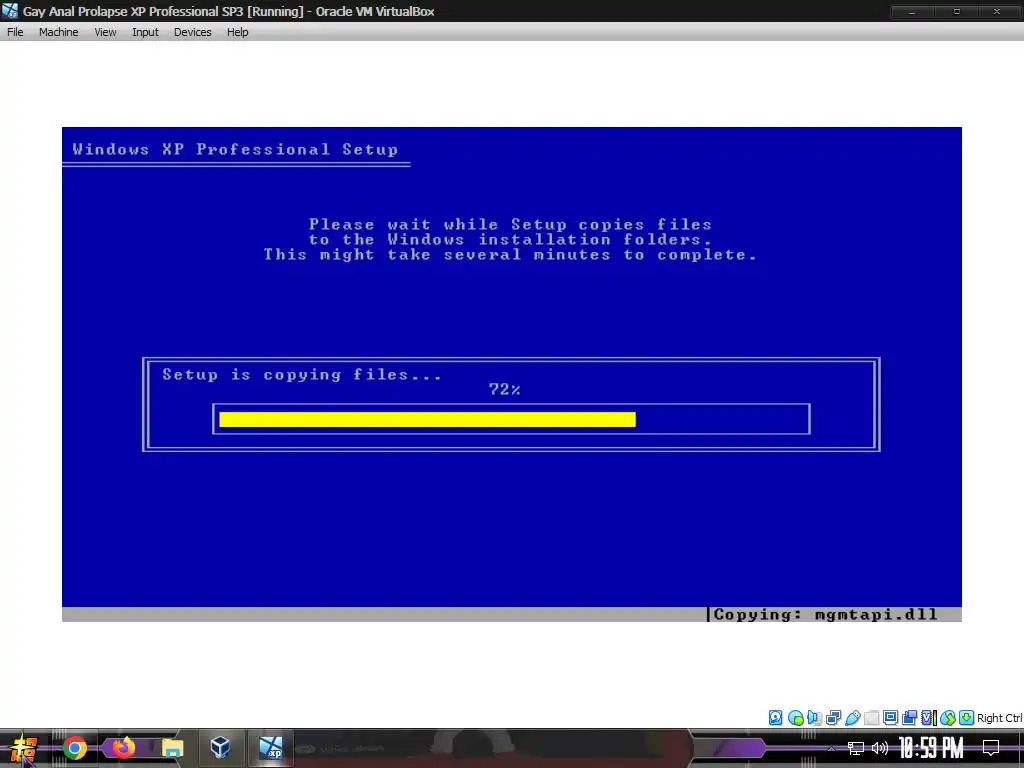Click the yellow copy progress bar
Screen dimensions: 1024x768
click(x=427, y=419)
